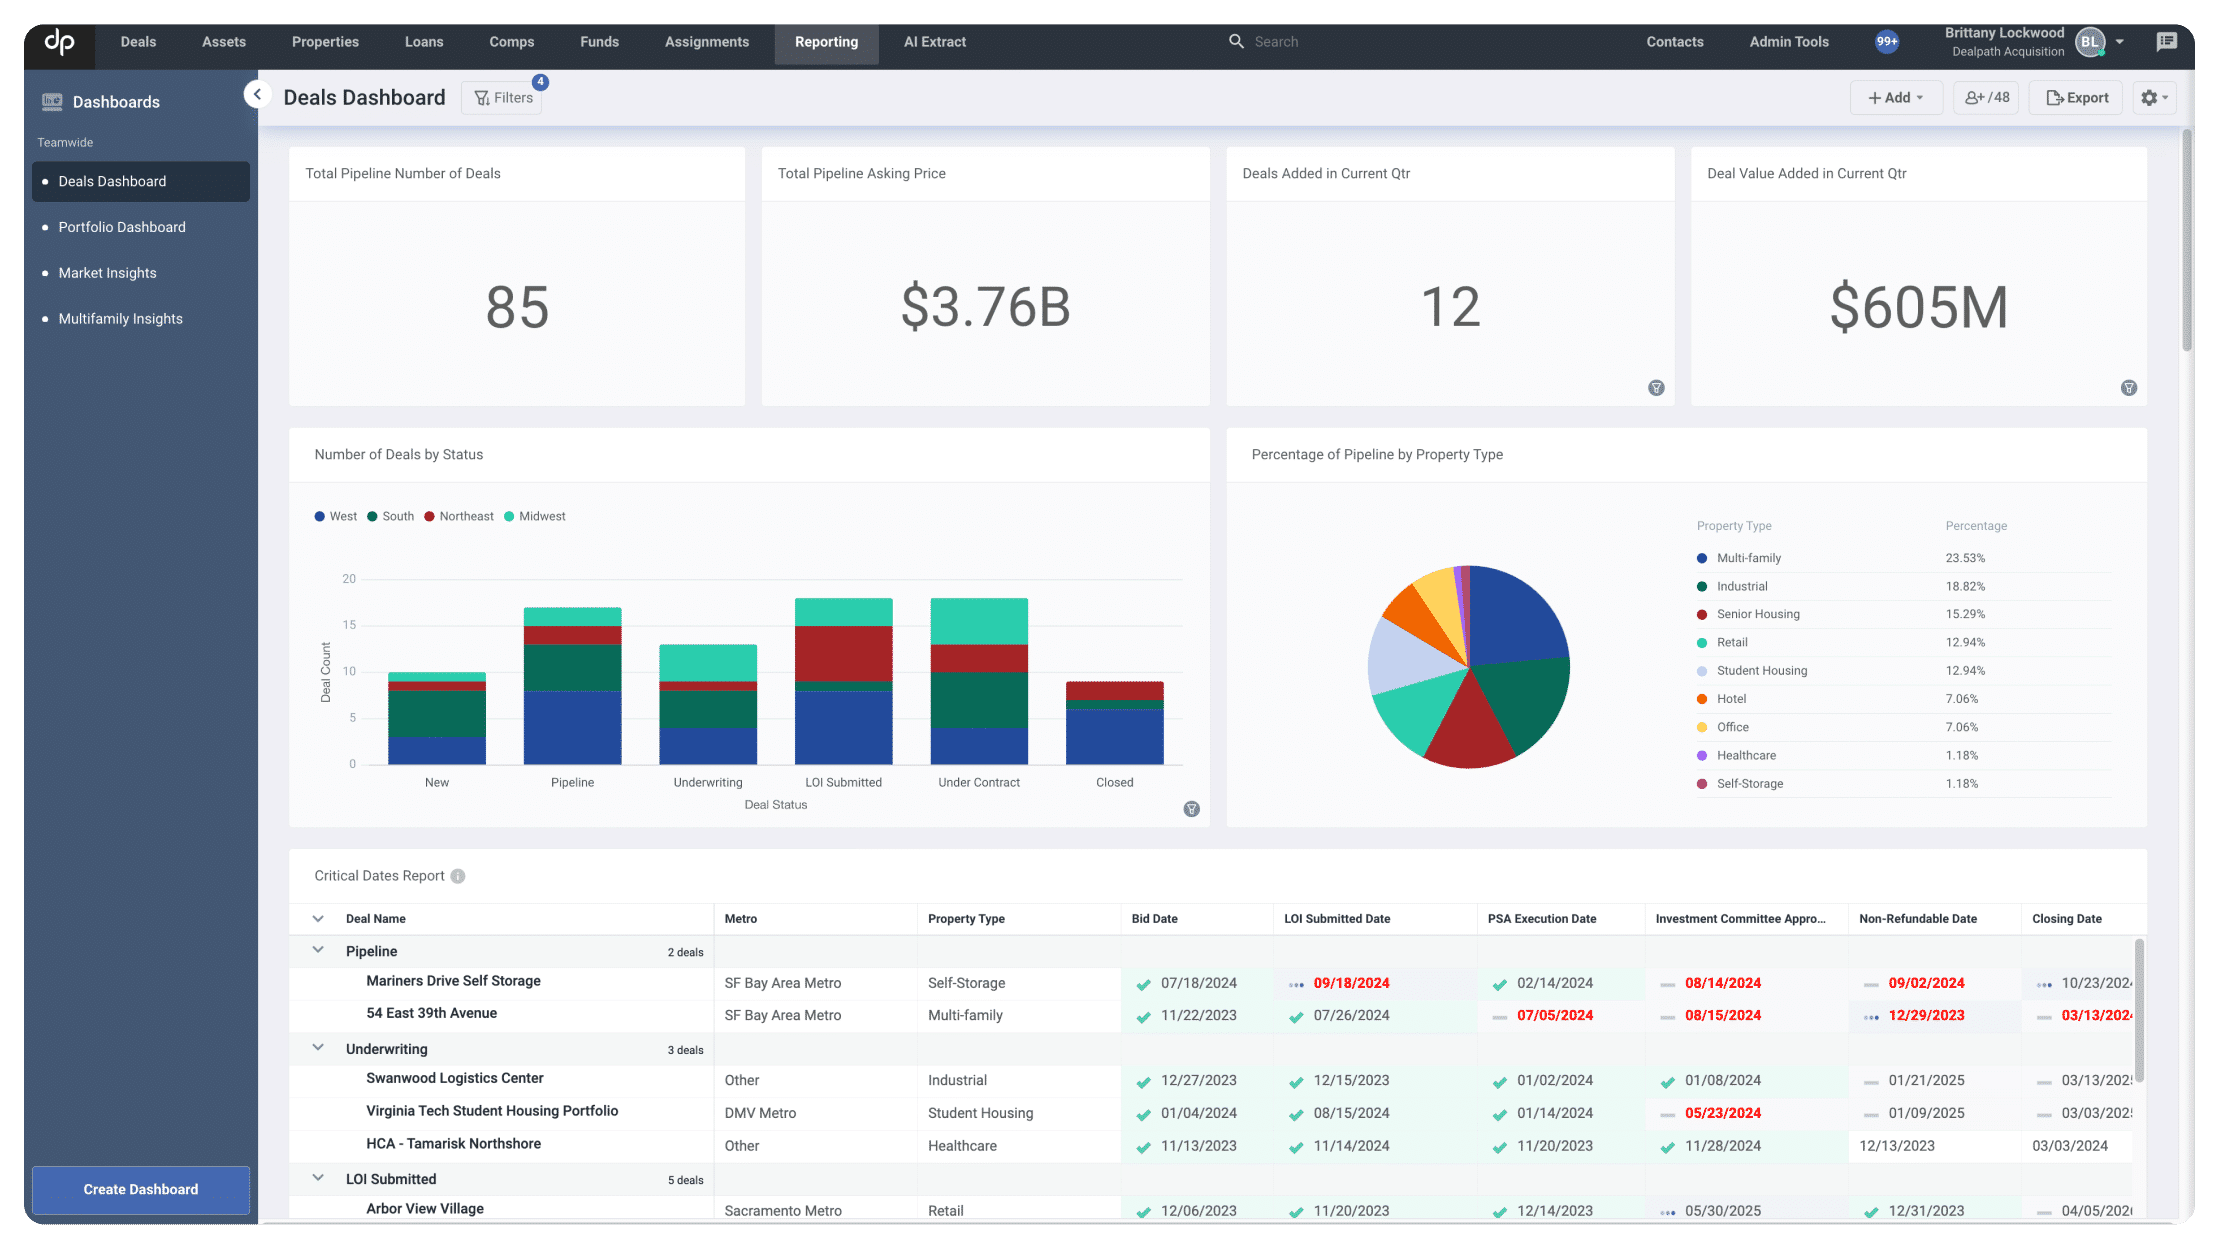Select the Market Insights sidebar item

click(108, 272)
